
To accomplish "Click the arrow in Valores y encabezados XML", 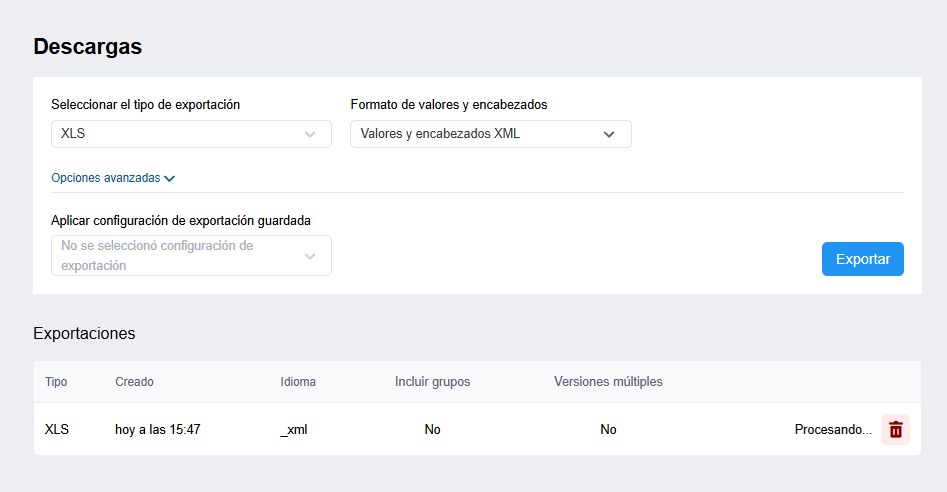I will pos(609,134).
